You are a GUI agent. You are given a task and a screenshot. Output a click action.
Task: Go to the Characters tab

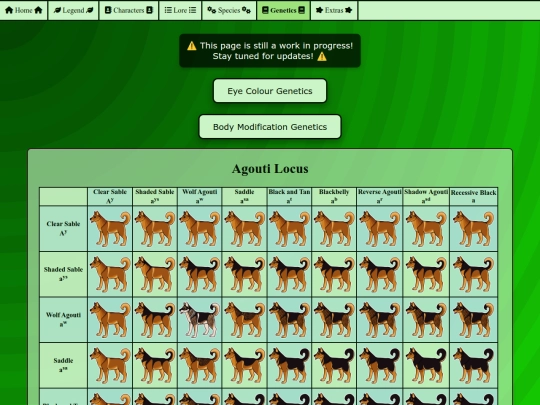point(128,10)
